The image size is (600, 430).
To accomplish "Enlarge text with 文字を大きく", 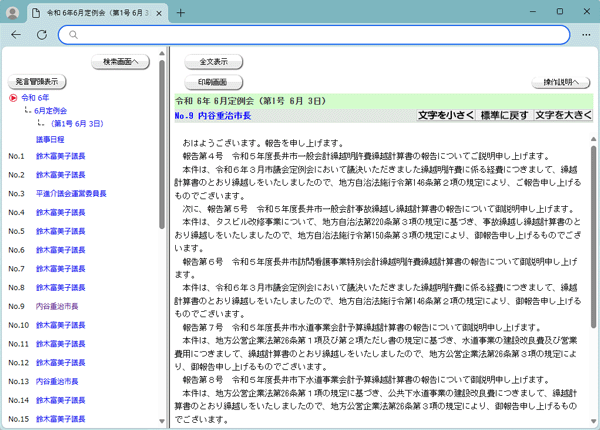I will pos(563,115).
